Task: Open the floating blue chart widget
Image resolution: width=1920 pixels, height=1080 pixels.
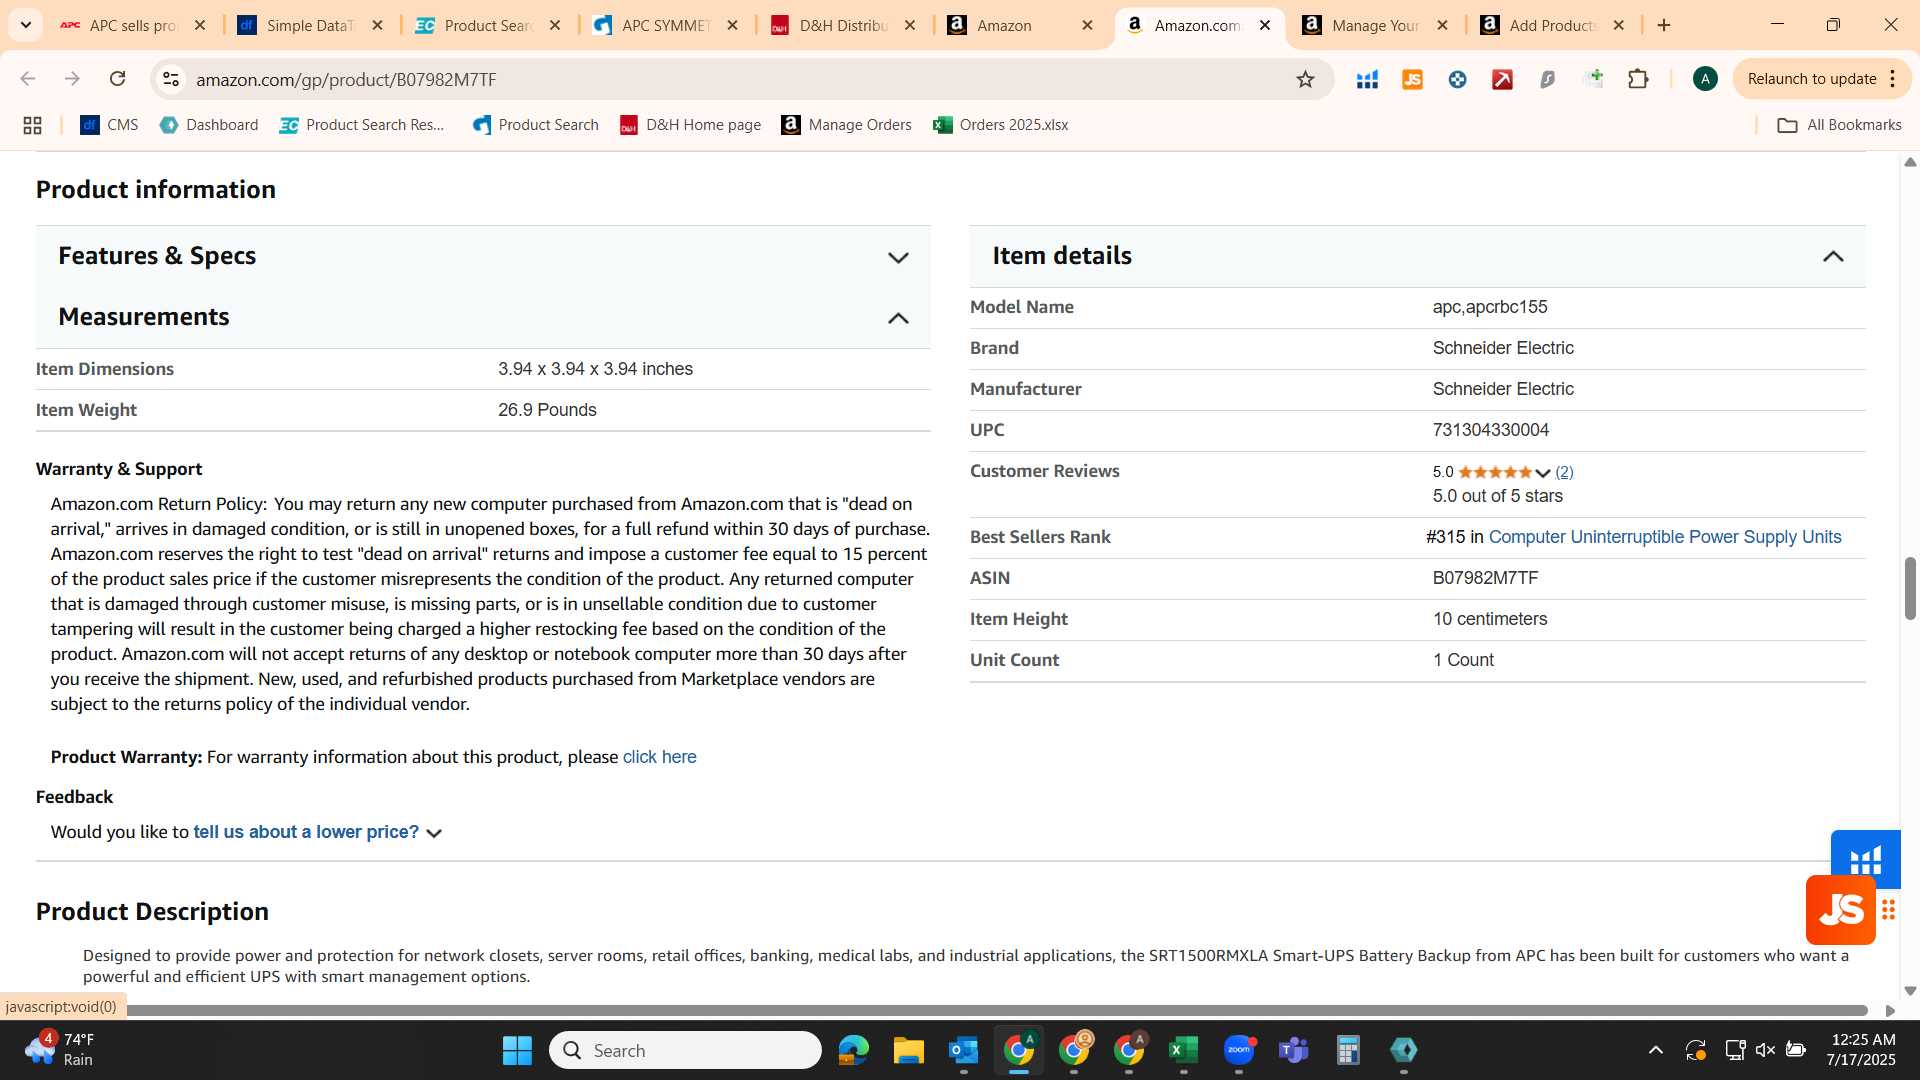Action: coord(1866,856)
